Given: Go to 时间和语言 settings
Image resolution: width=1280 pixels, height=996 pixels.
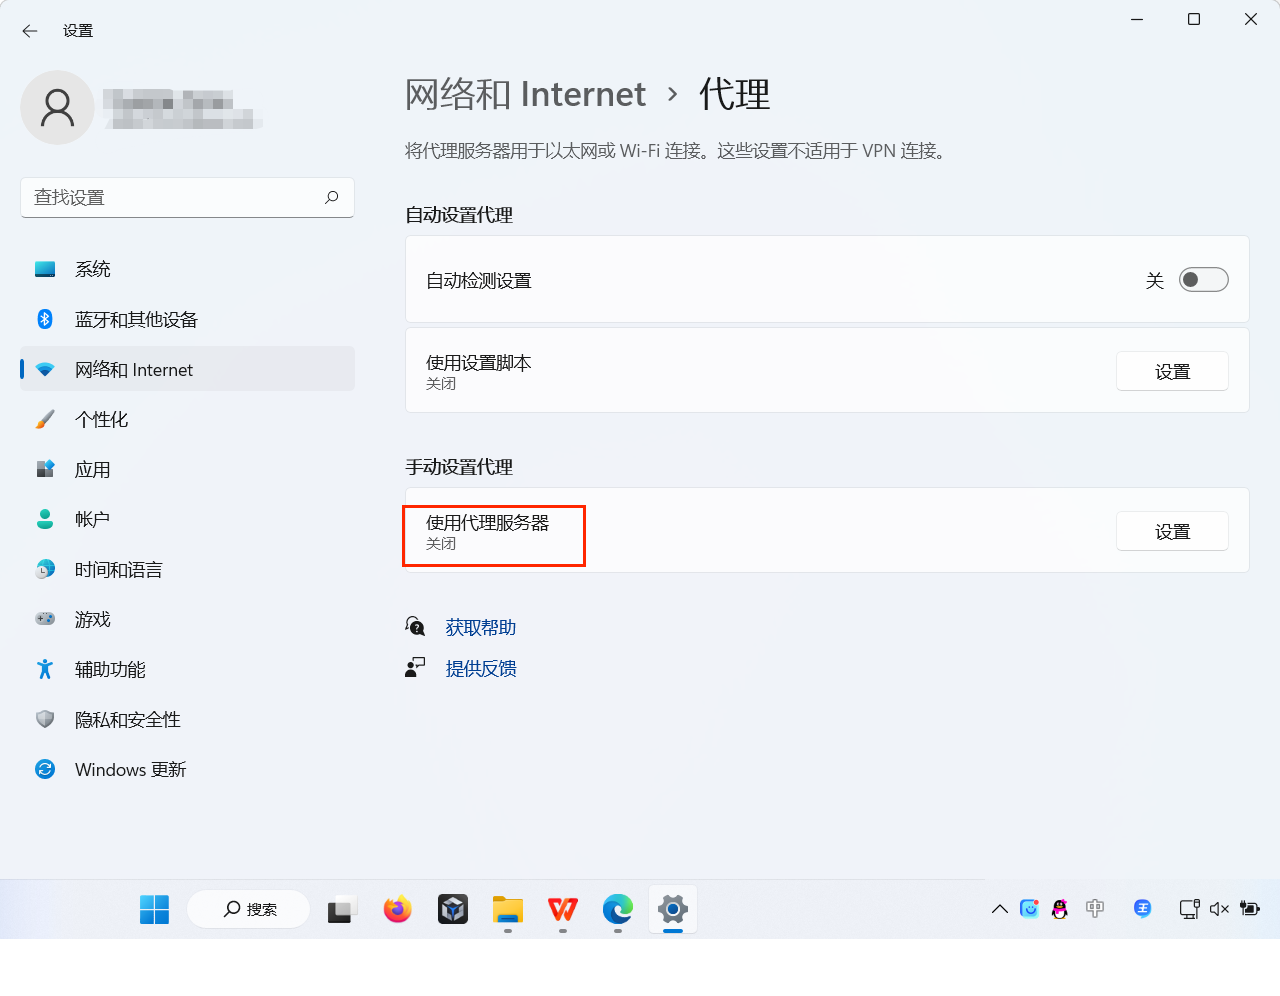Looking at the screenshot, I should (187, 569).
